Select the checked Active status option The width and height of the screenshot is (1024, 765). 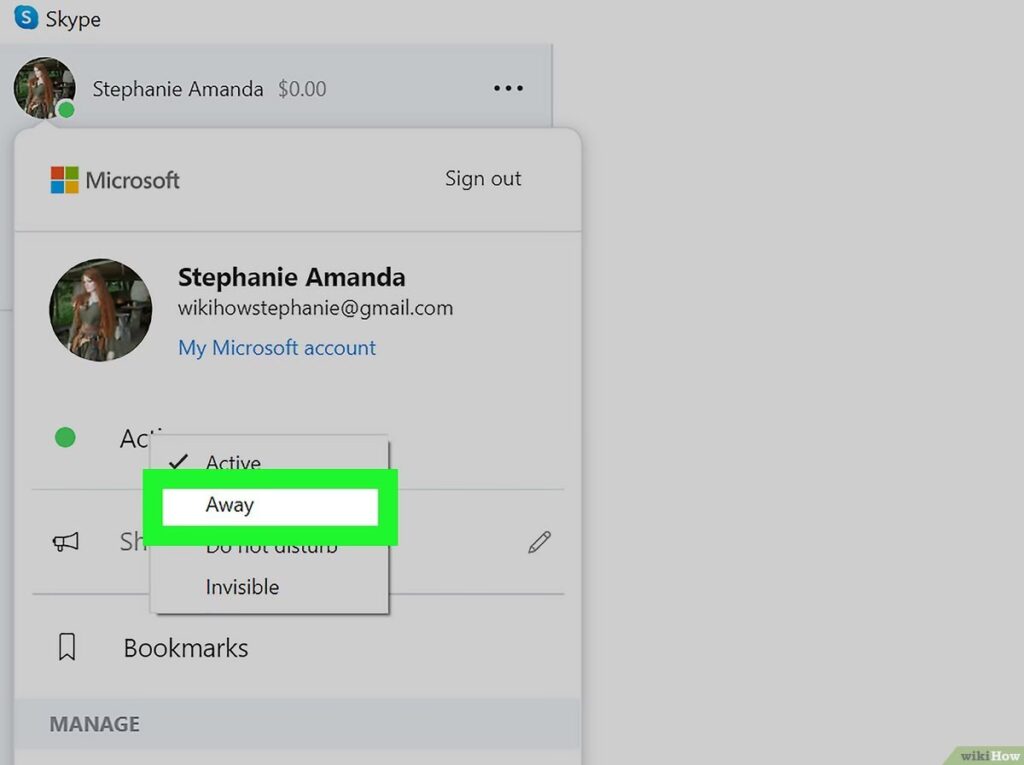pos(233,463)
